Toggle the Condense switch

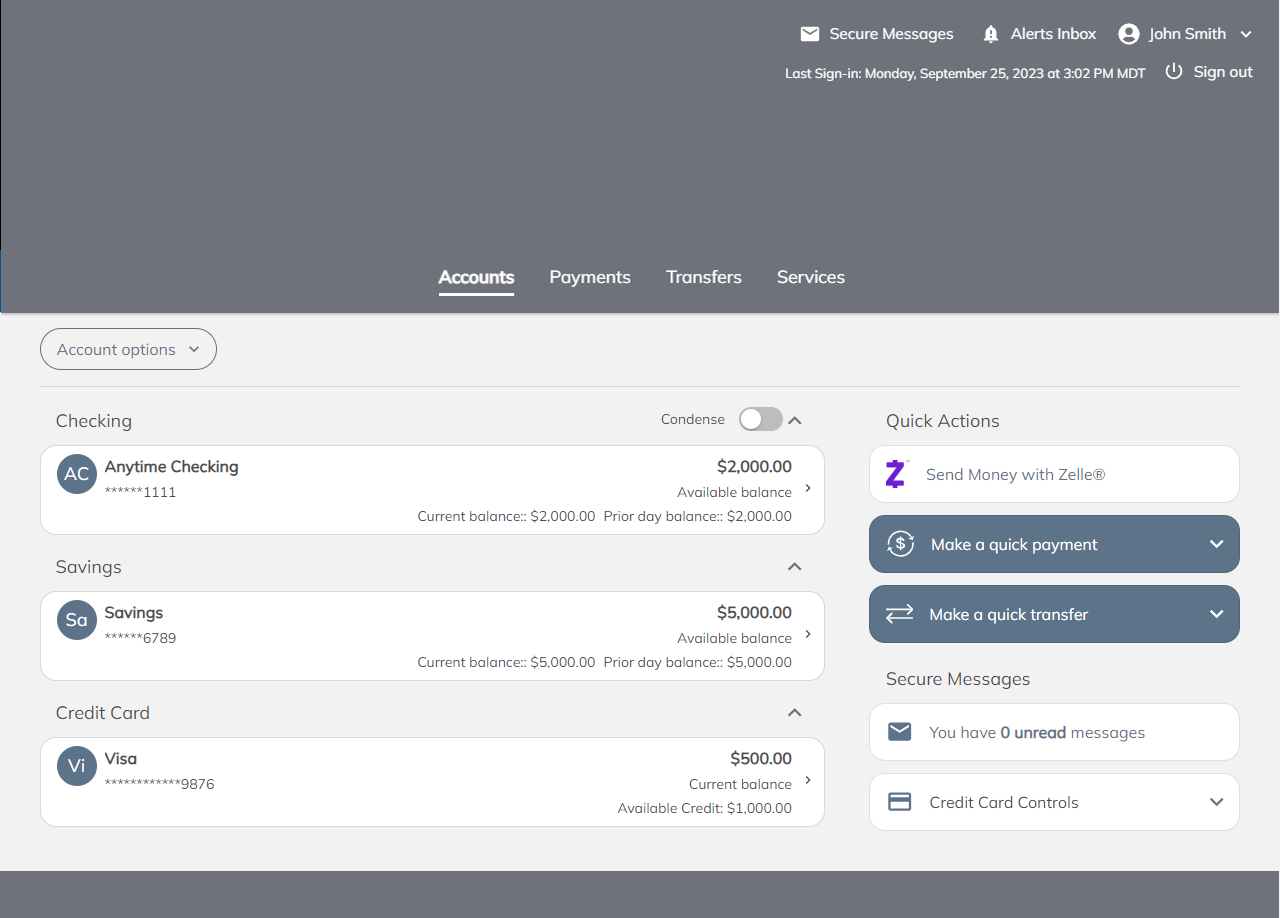(760, 420)
